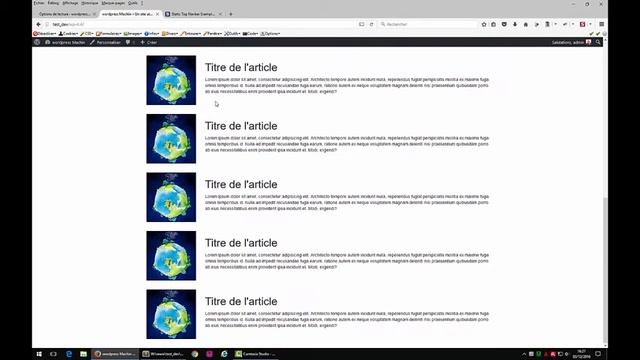Image resolution: width=640 pixels, height=360 pixels.
Task: Go to Firefox home page icon
Action: coord(526,24)
